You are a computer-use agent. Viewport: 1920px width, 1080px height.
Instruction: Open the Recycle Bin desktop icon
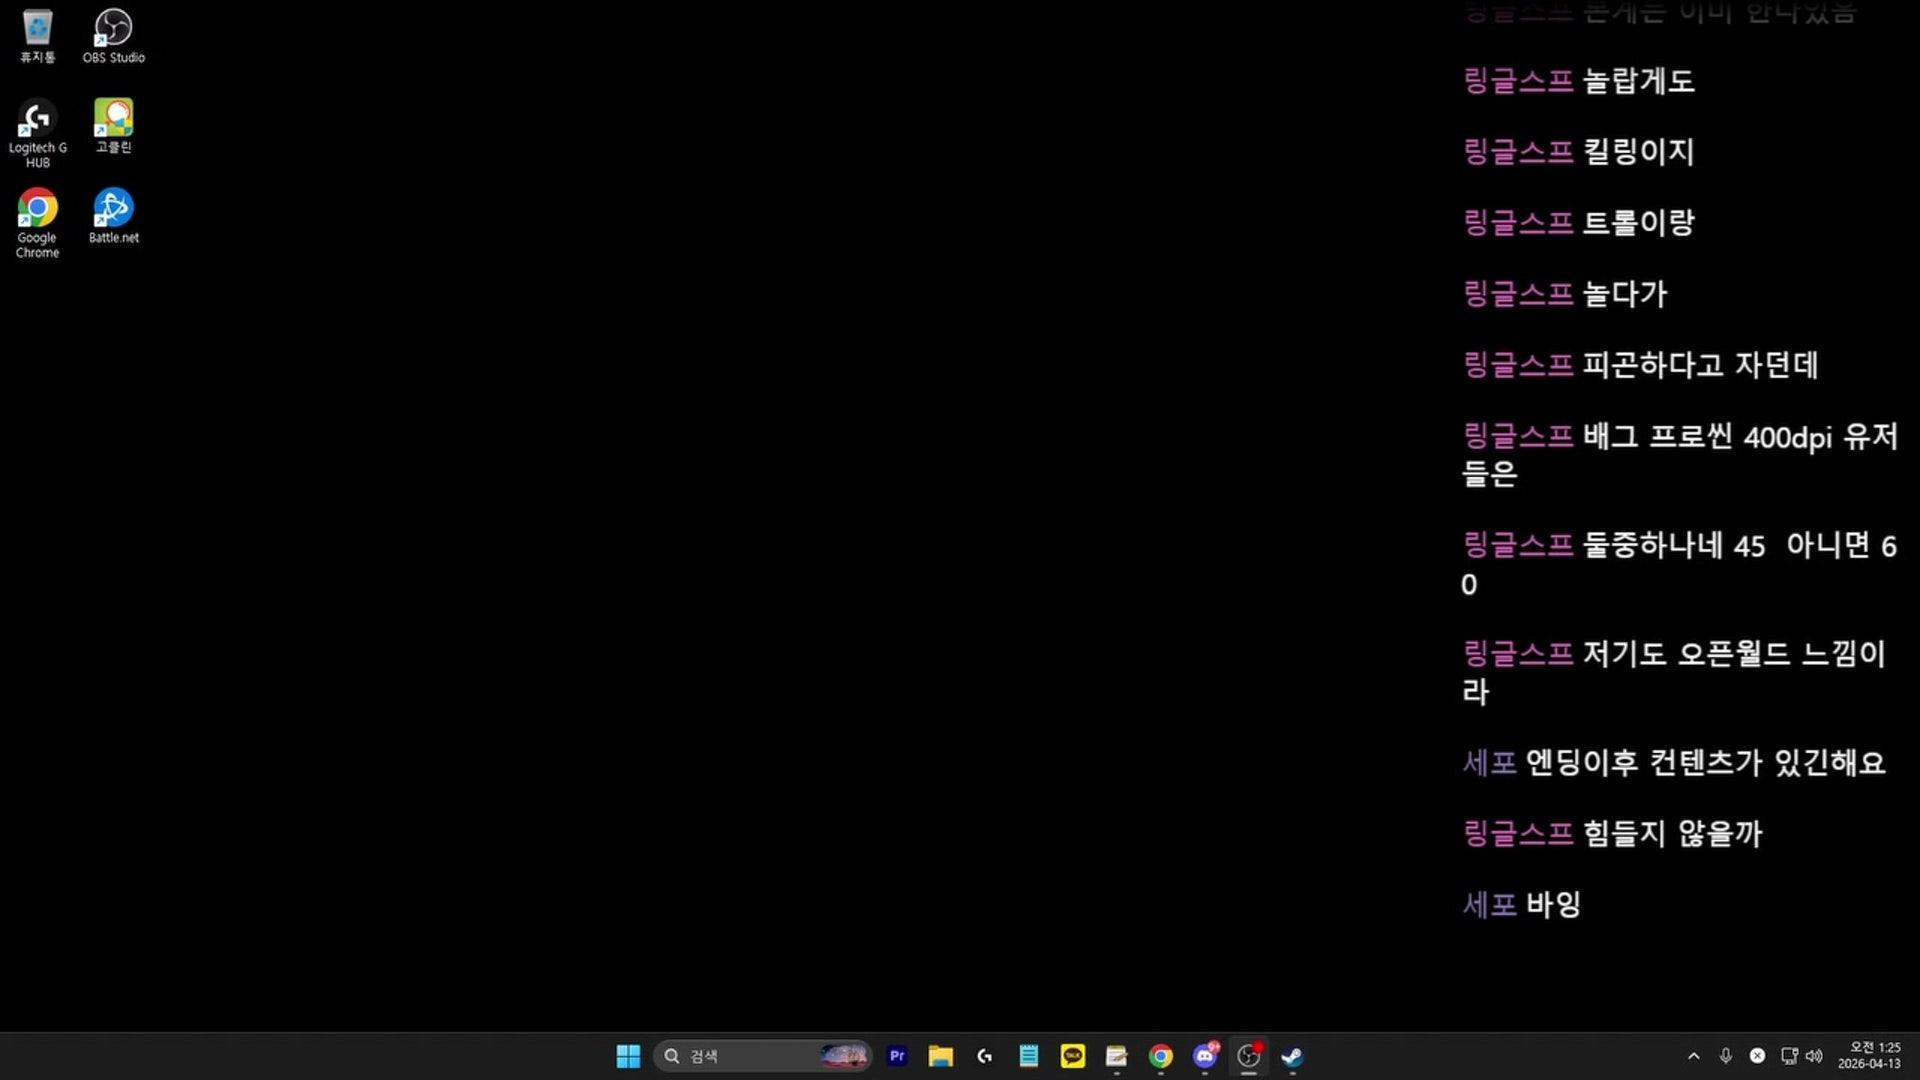37,36
